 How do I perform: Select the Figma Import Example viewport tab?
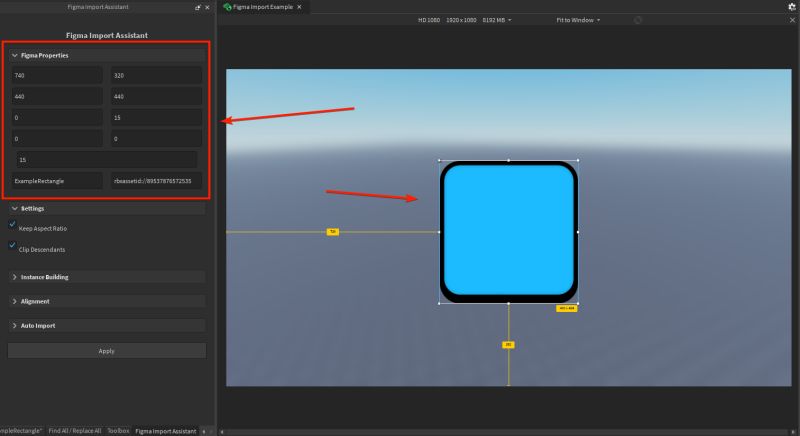coord(263,7)
